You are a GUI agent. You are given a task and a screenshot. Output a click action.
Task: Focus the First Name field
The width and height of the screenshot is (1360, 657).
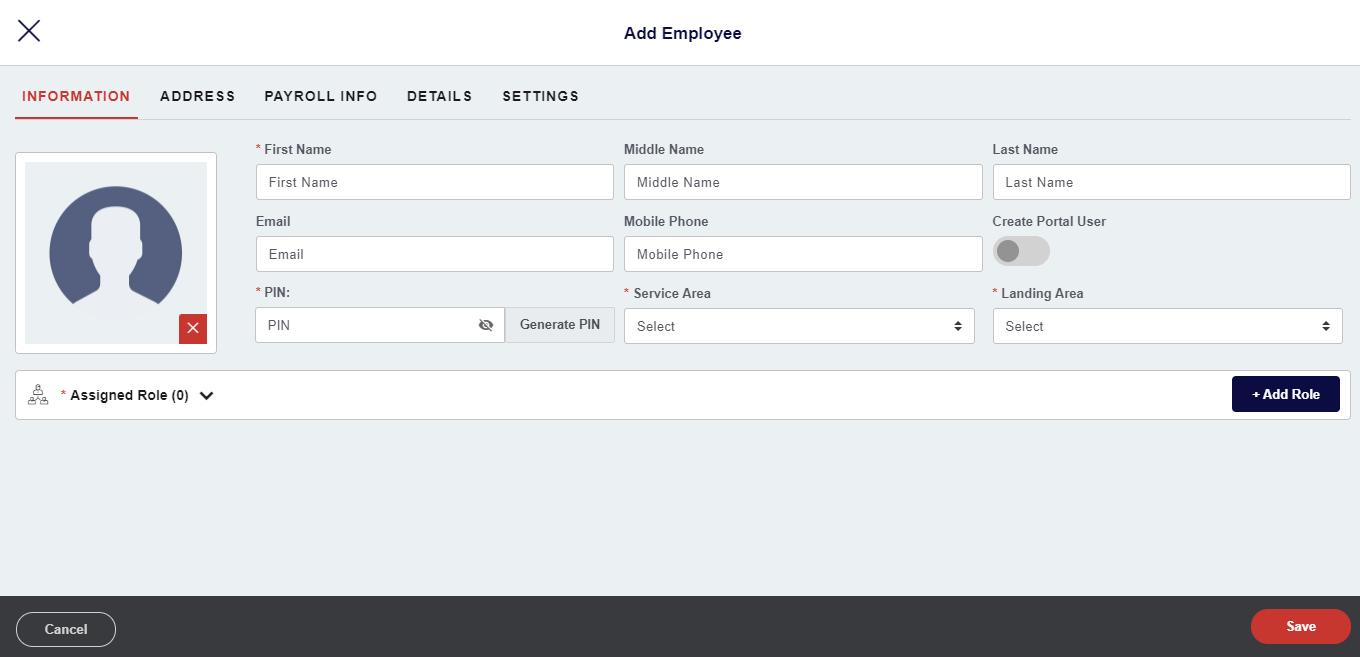[x=435, y=182]
